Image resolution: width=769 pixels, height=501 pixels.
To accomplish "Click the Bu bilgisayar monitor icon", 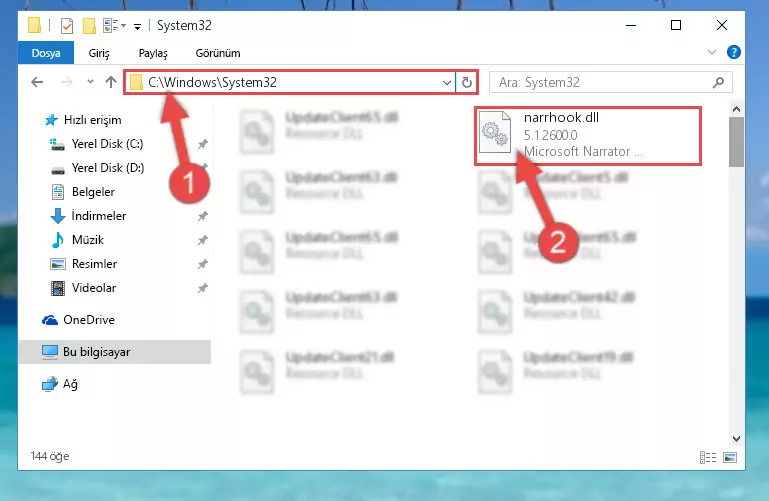I will 50,352.
